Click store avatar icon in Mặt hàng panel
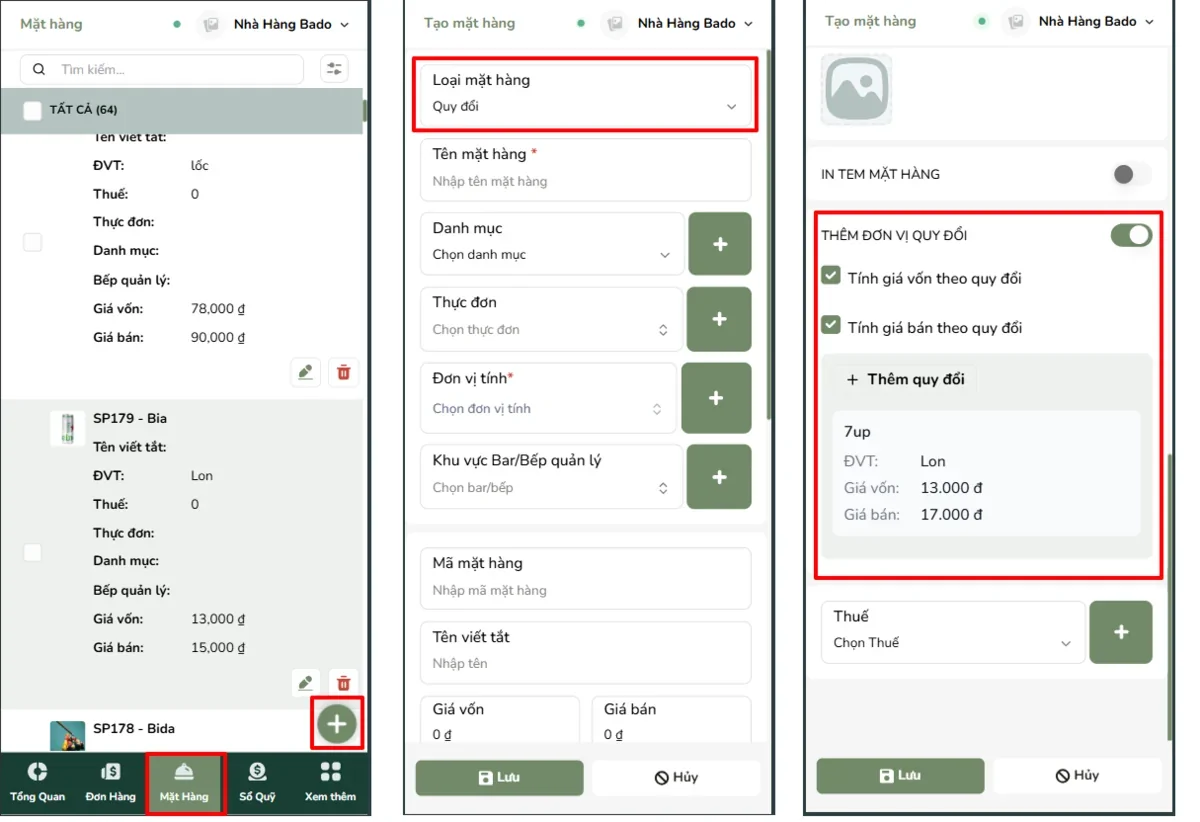This screenshot has width=1200, height=822. [210, 24]
